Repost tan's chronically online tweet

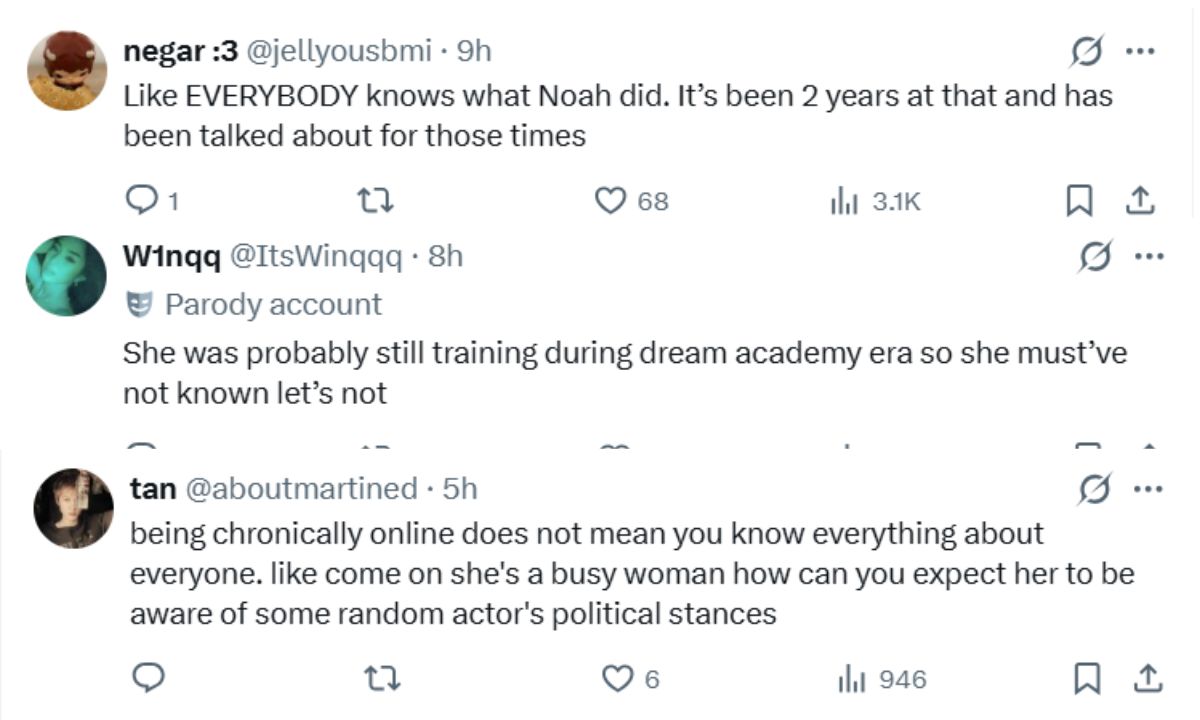(386, 679)
